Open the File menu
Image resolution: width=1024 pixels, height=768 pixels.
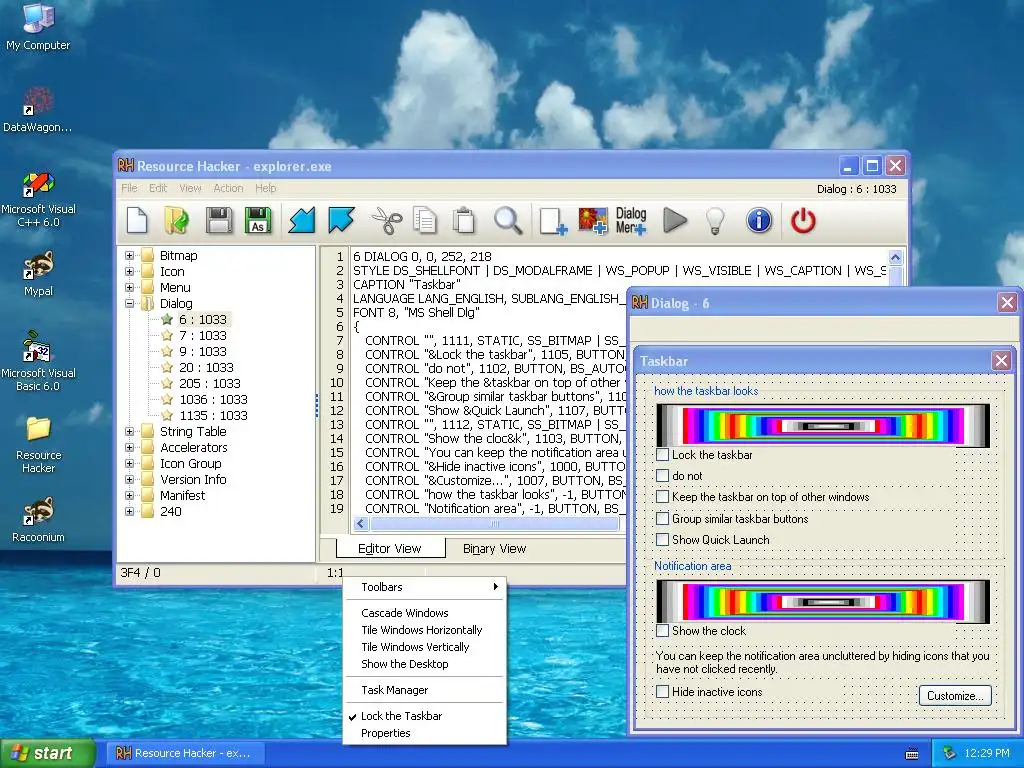click(x=129, y=188)
